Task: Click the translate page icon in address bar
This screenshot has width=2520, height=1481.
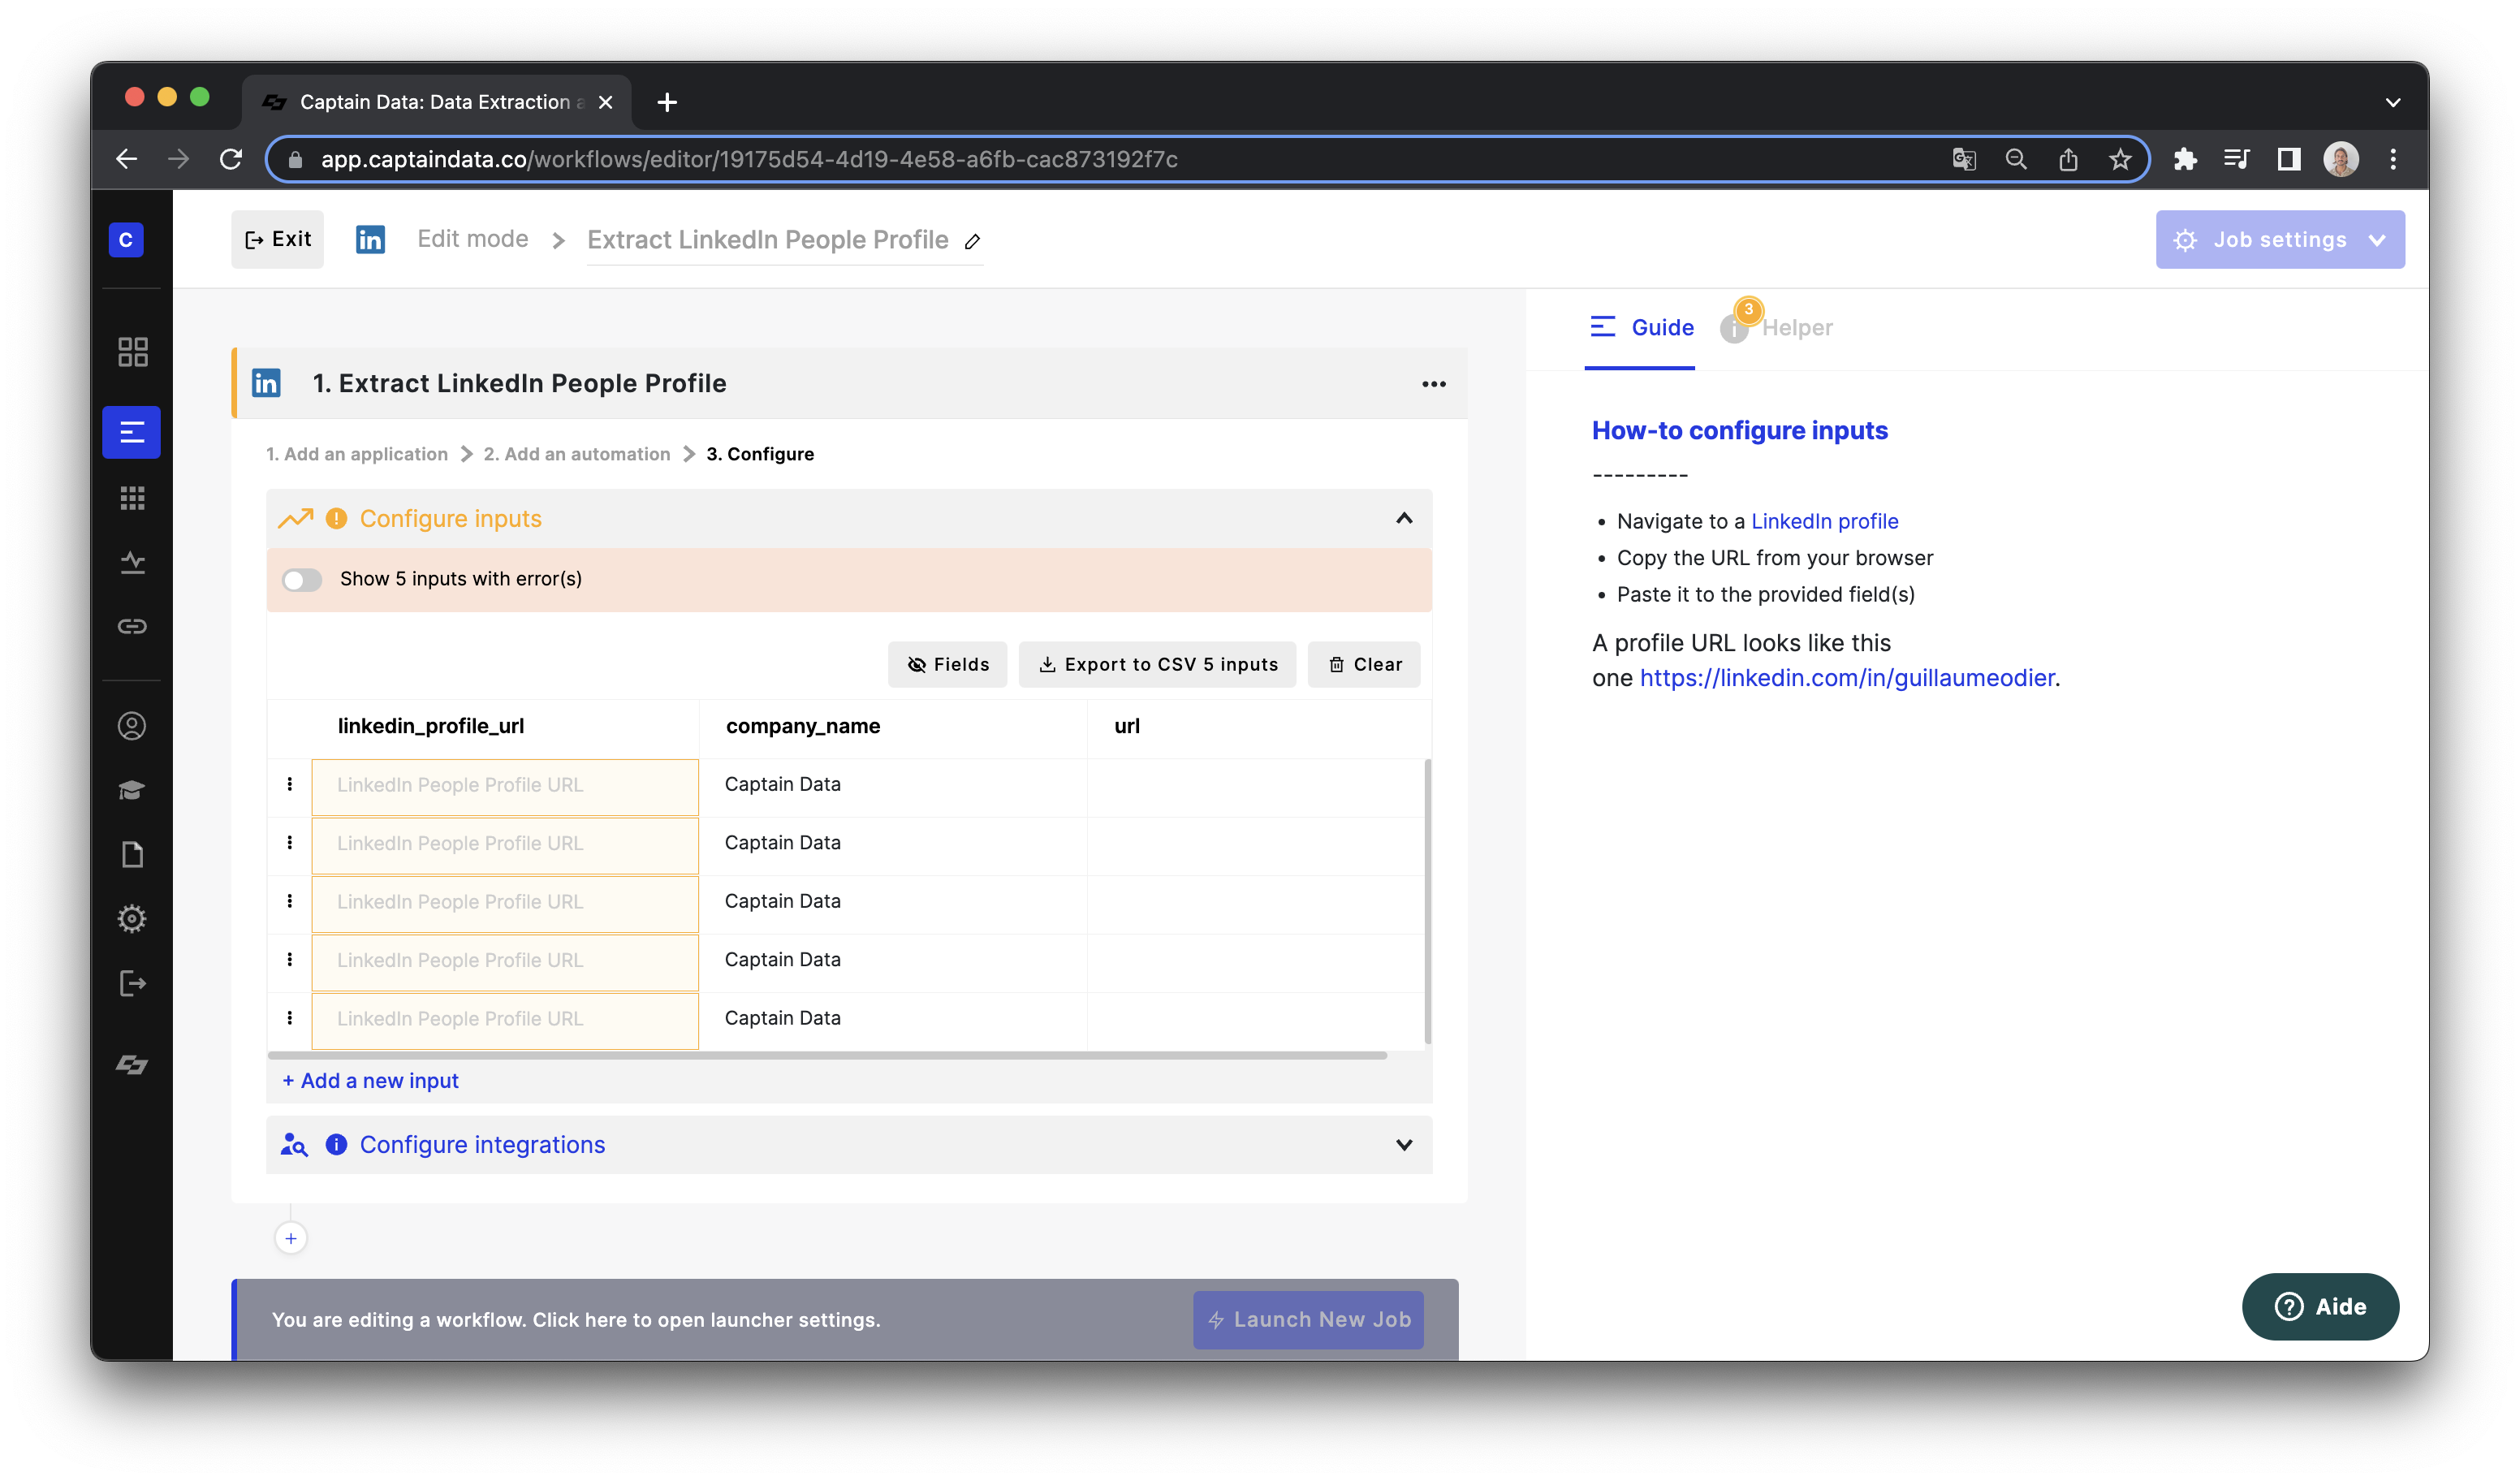Action: point(1964,159)
